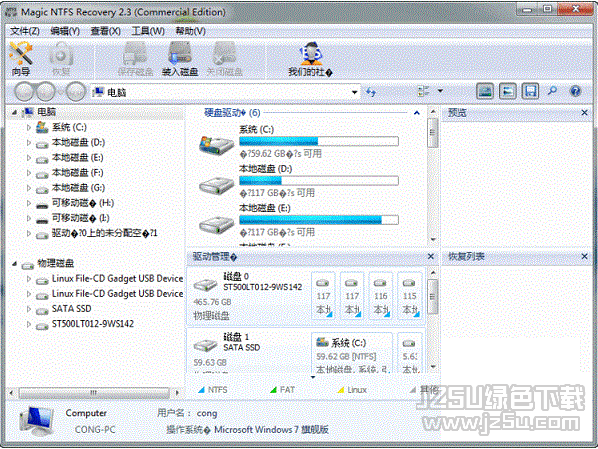Click the Linux legend marker

pyautogui.click(x=341, y=390)
